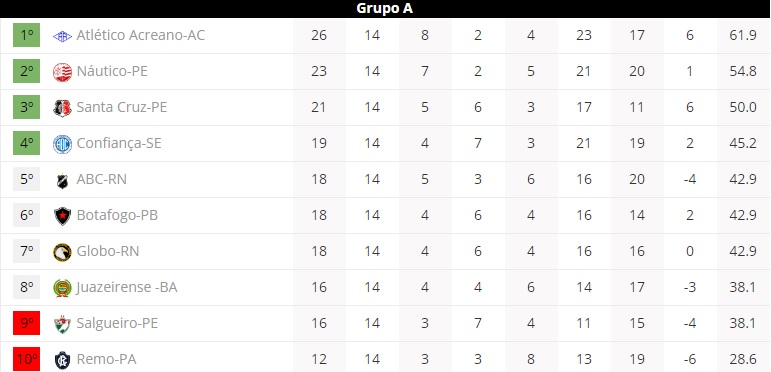Click the green 1º position badge
The width and height of the screenshot is (771, 372).
point(27,35)
